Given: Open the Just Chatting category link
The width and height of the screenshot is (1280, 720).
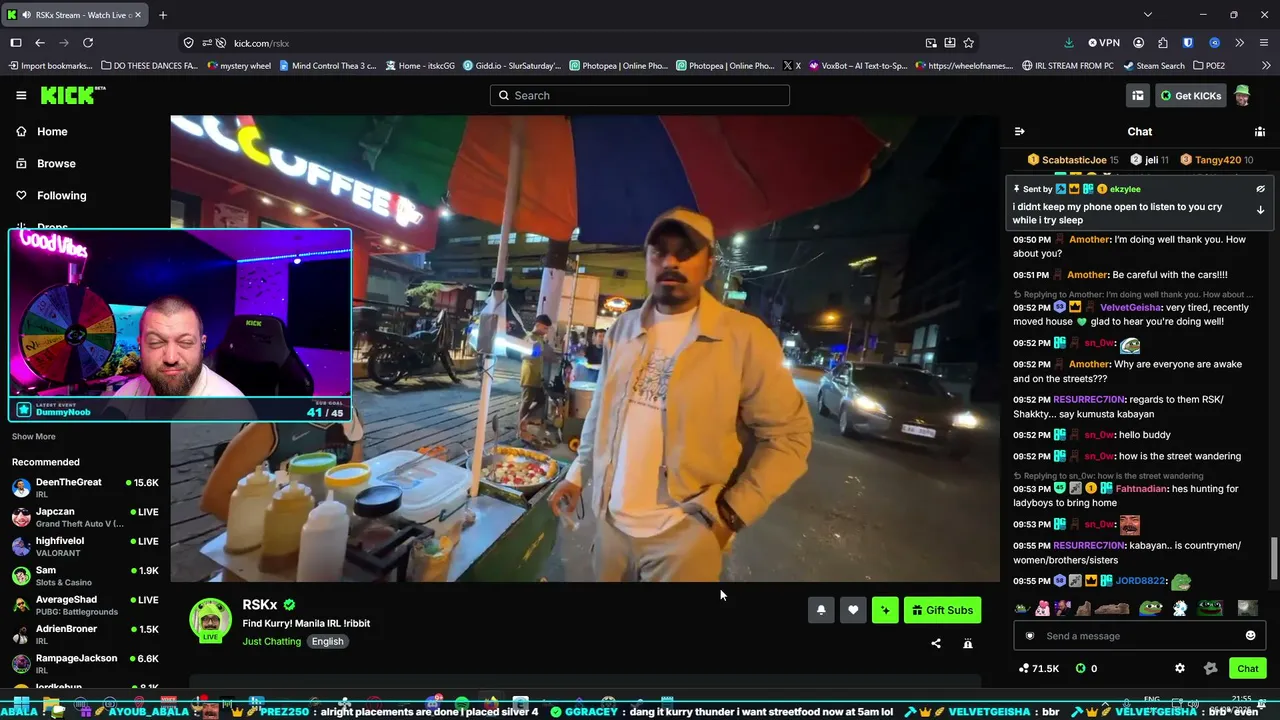Looking at the screenshot, I should coord(271,642).
